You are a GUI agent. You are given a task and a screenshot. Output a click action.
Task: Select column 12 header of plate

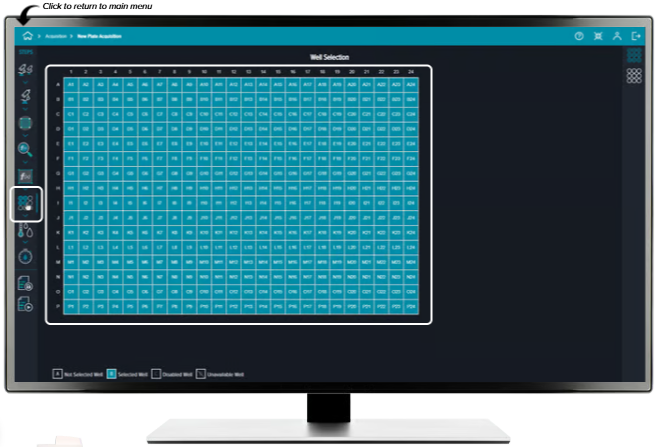point(233,72)
